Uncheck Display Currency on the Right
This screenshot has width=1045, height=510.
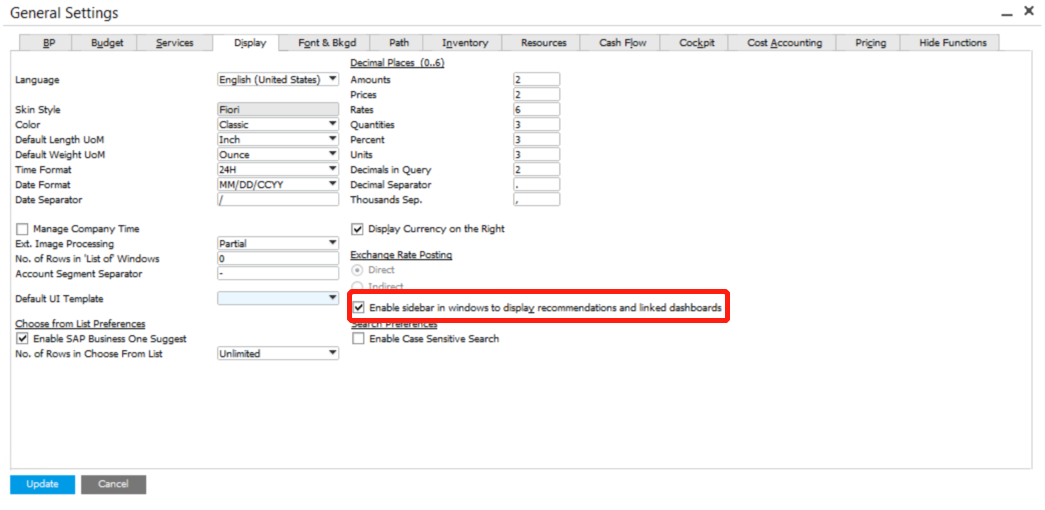[x=358, y=229]
